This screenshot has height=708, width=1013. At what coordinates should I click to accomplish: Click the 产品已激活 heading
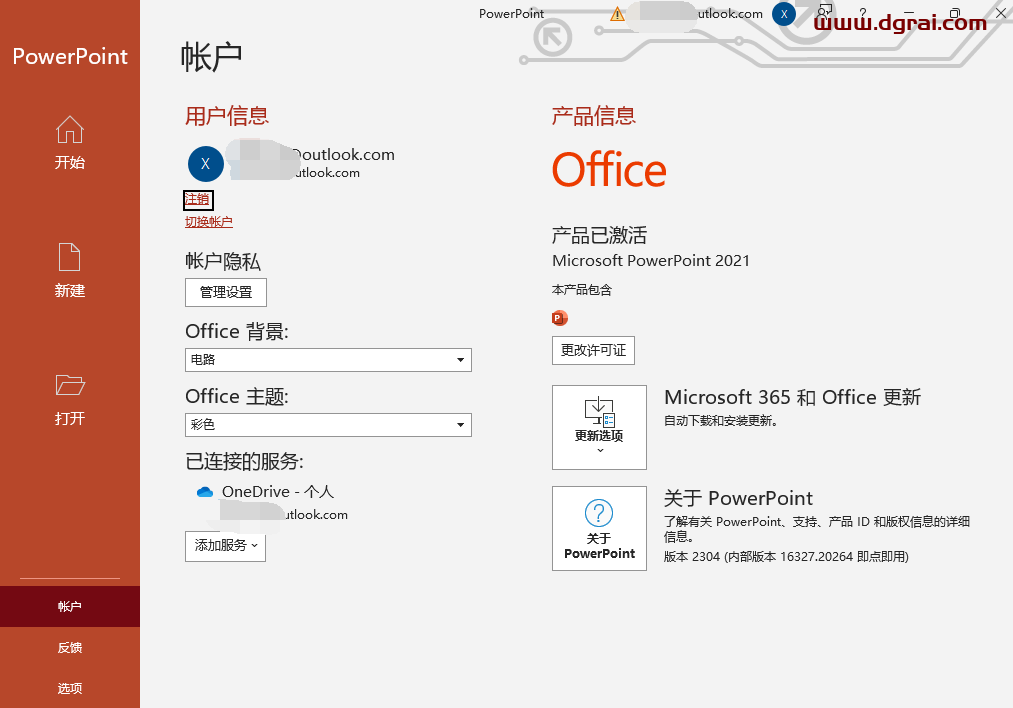coord(599,235)
